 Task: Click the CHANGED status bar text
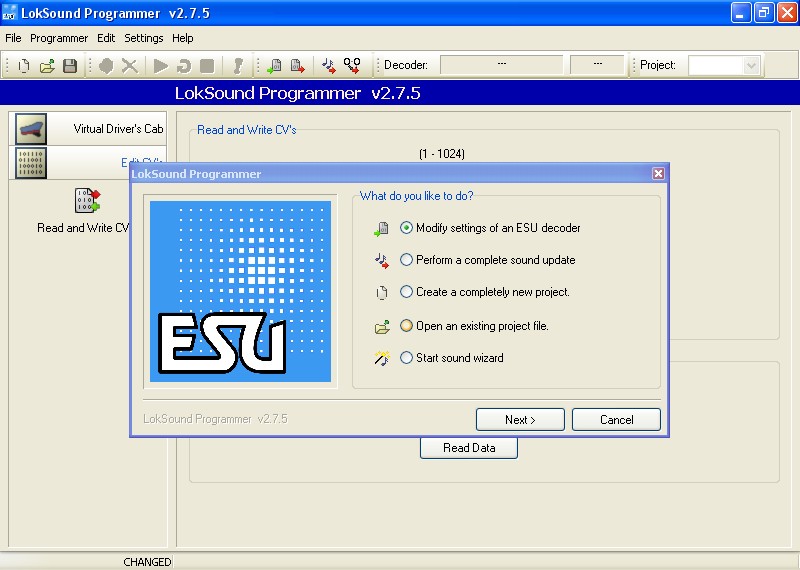pos(147,562)
